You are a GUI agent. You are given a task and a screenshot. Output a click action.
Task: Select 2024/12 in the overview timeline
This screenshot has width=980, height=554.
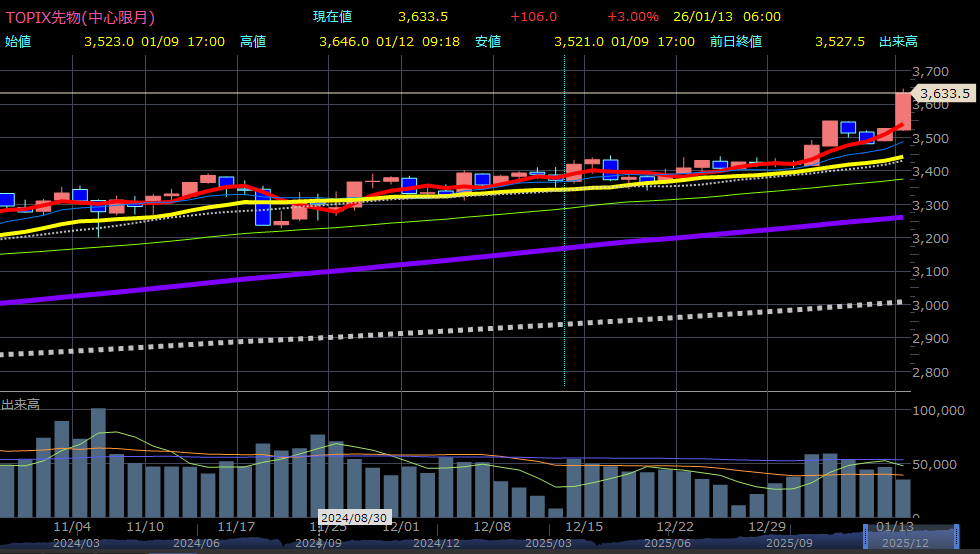(436, 543)
